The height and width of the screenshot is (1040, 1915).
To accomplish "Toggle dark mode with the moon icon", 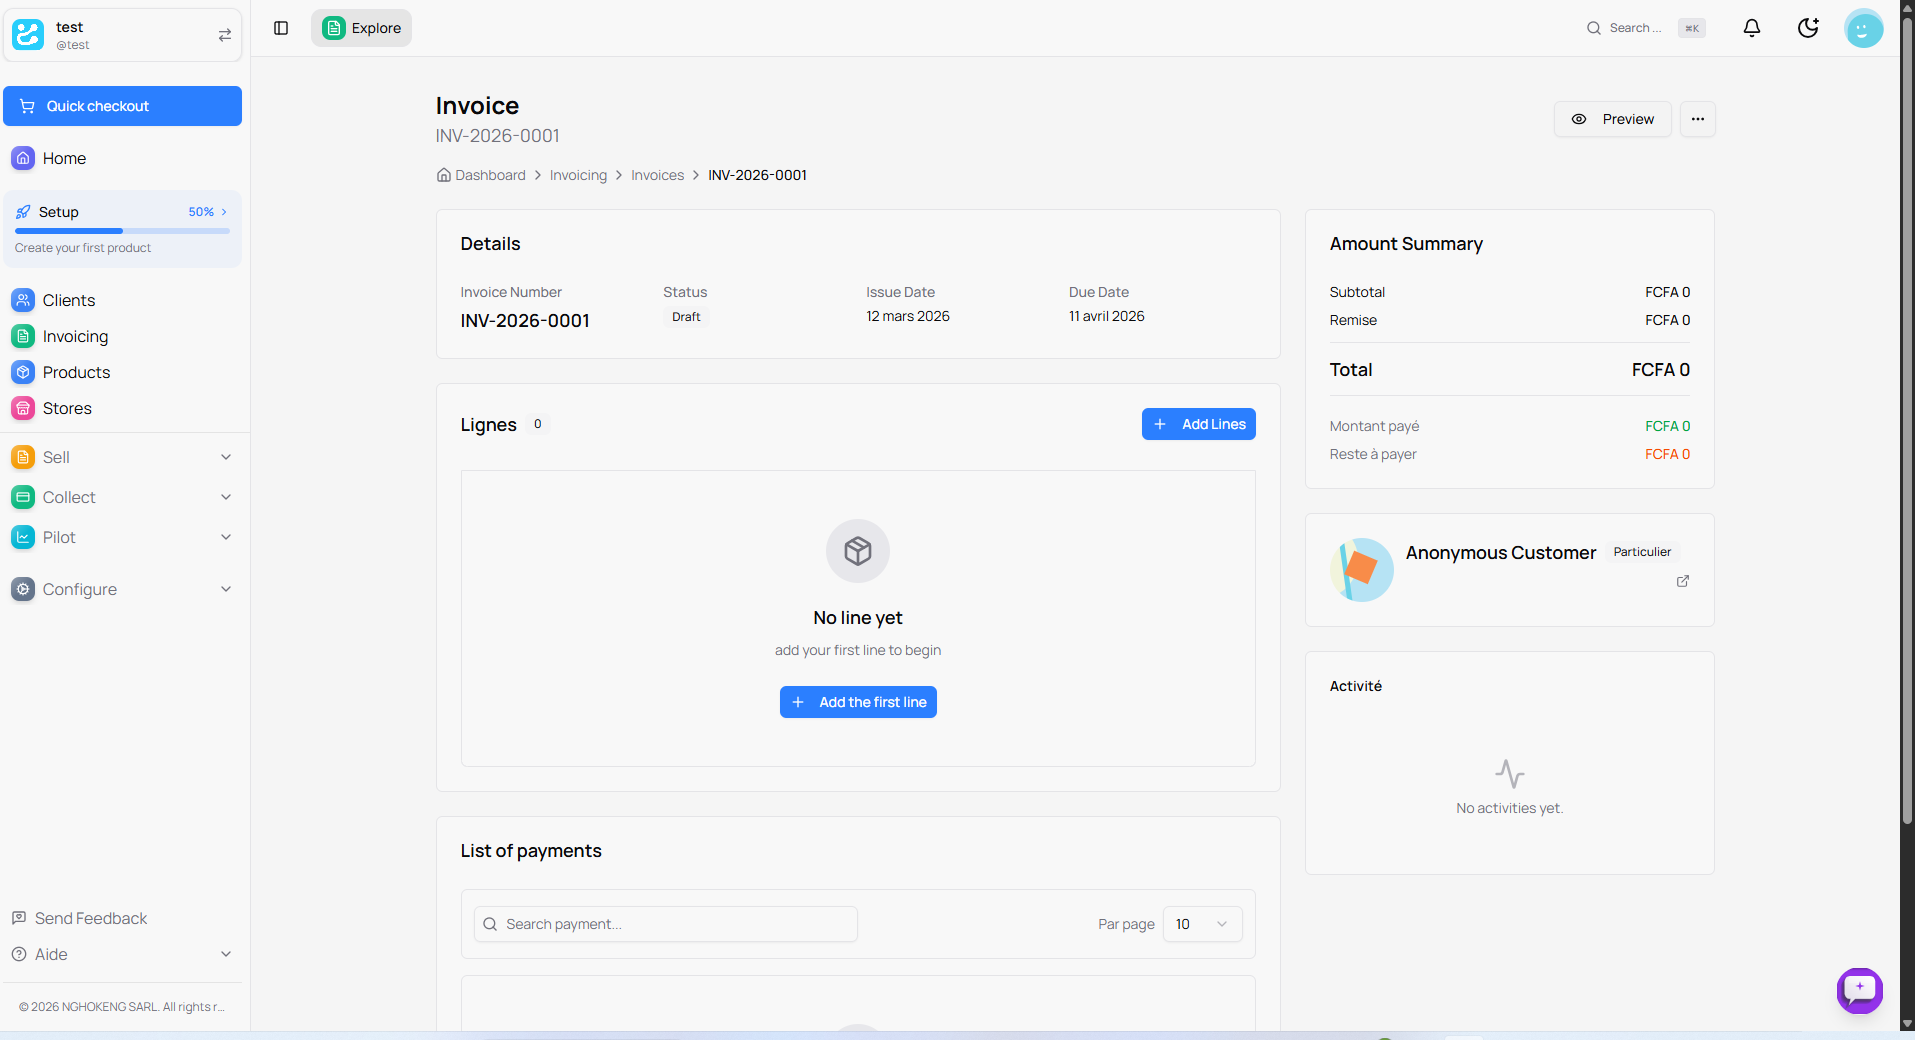I will click(1807, 28).
